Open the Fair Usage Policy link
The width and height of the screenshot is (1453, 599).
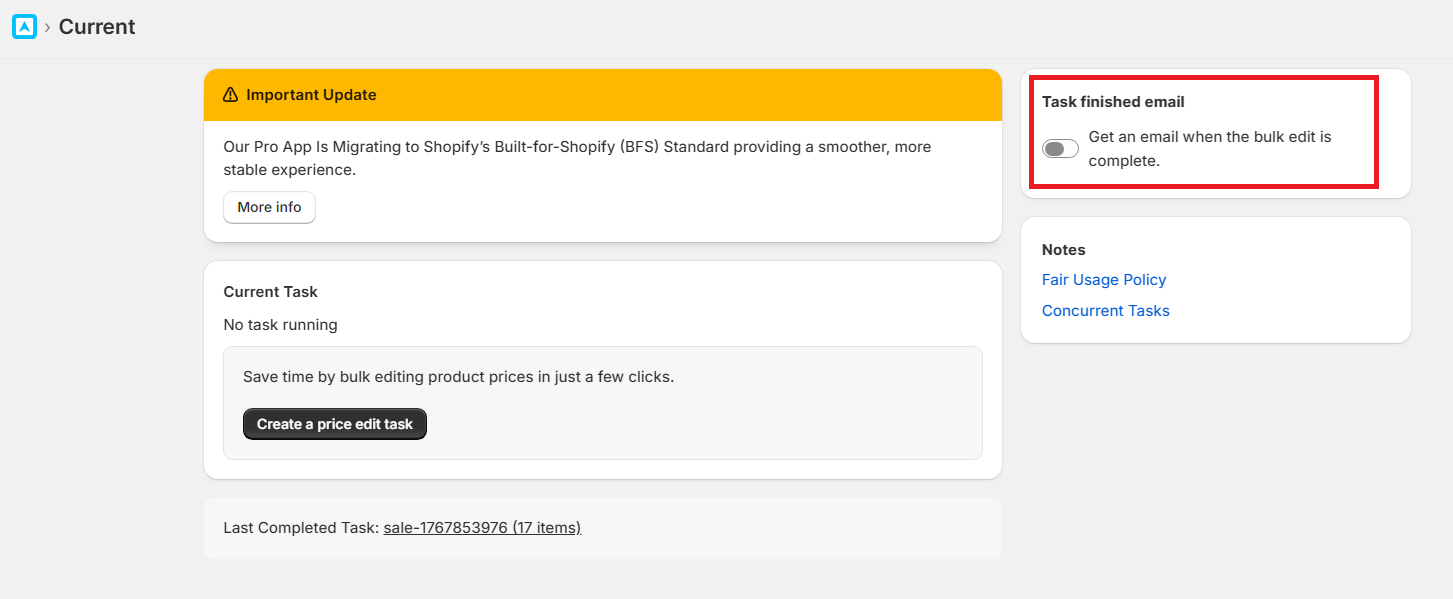point(1104,280)
